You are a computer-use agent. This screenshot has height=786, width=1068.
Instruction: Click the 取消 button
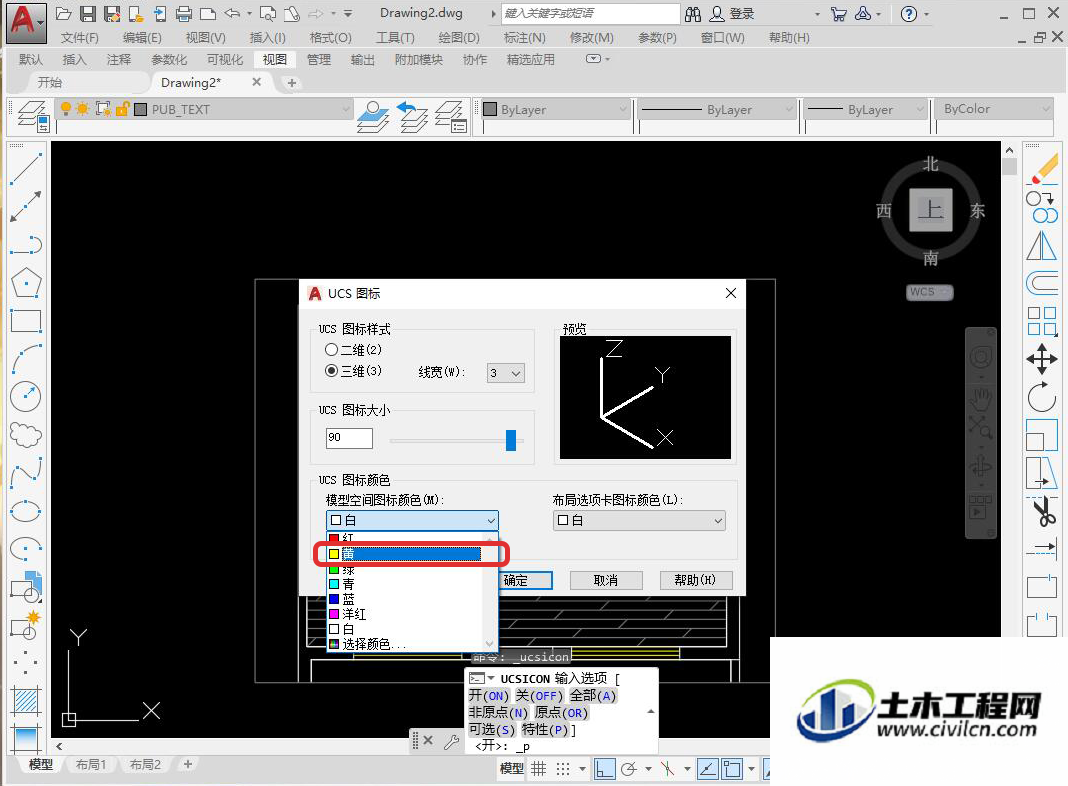(606, 580)
